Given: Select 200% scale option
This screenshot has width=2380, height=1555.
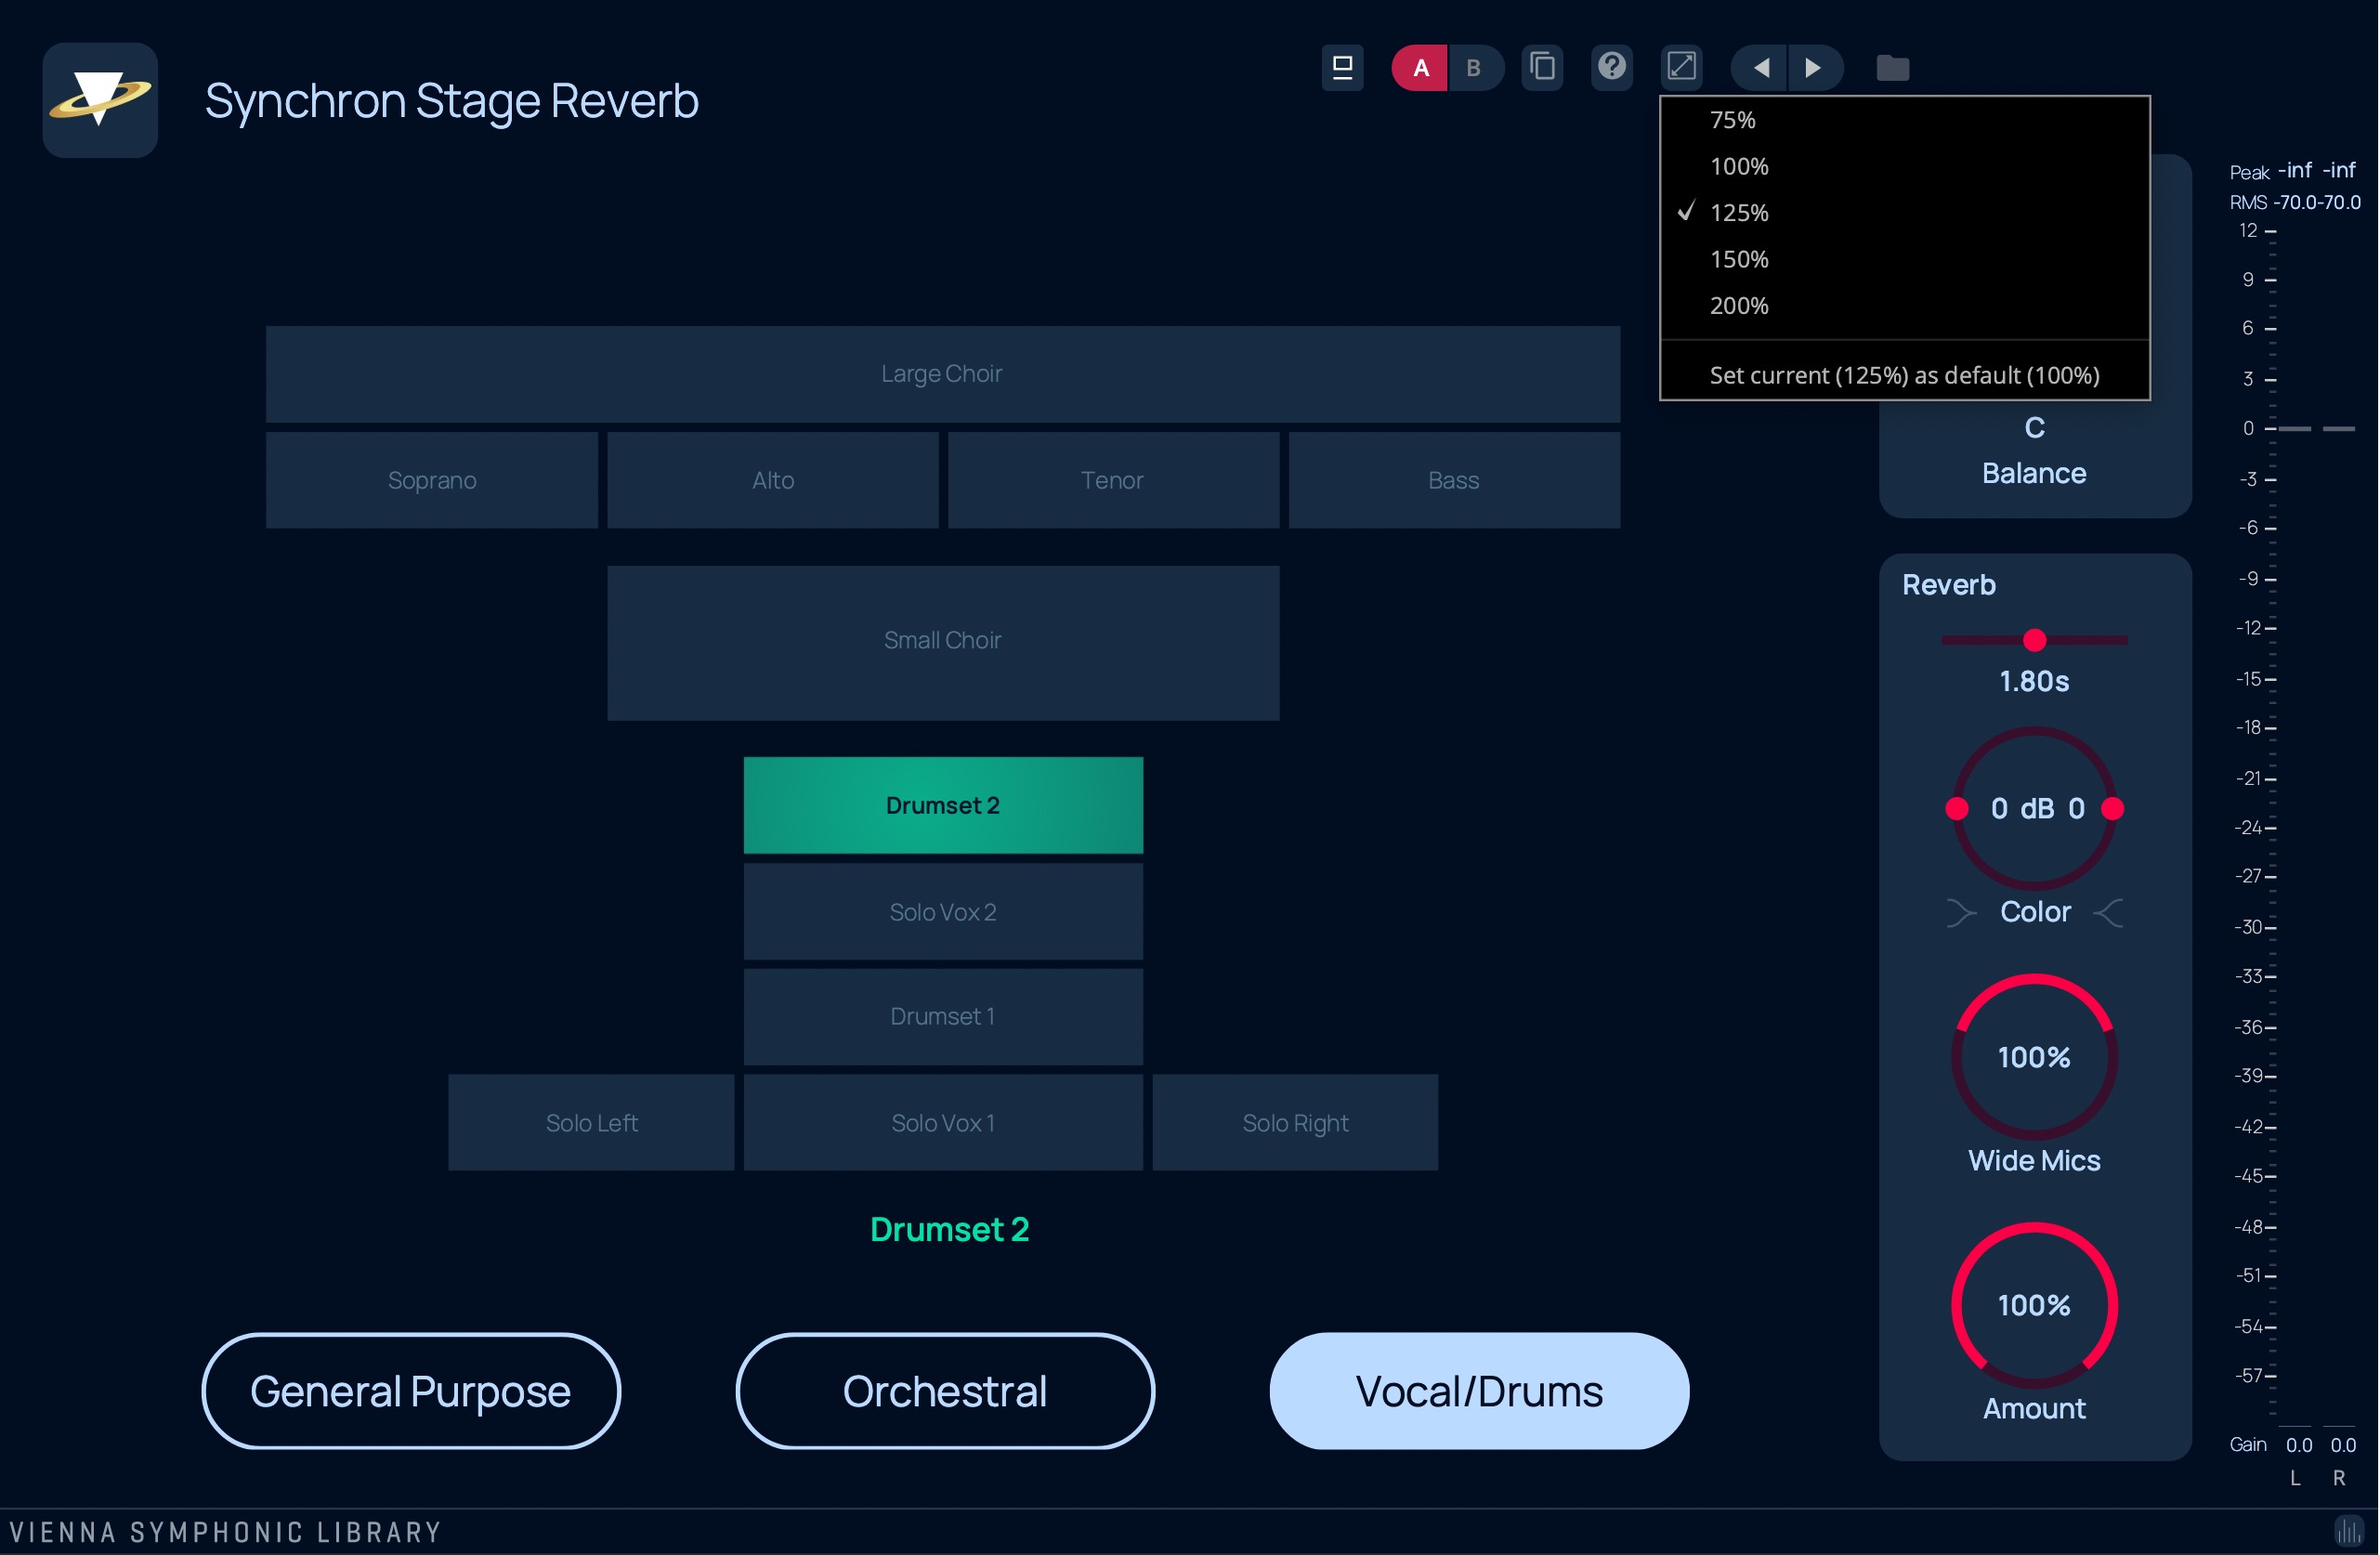Looking at the screenshot, I should click(x=1905, y=306).
